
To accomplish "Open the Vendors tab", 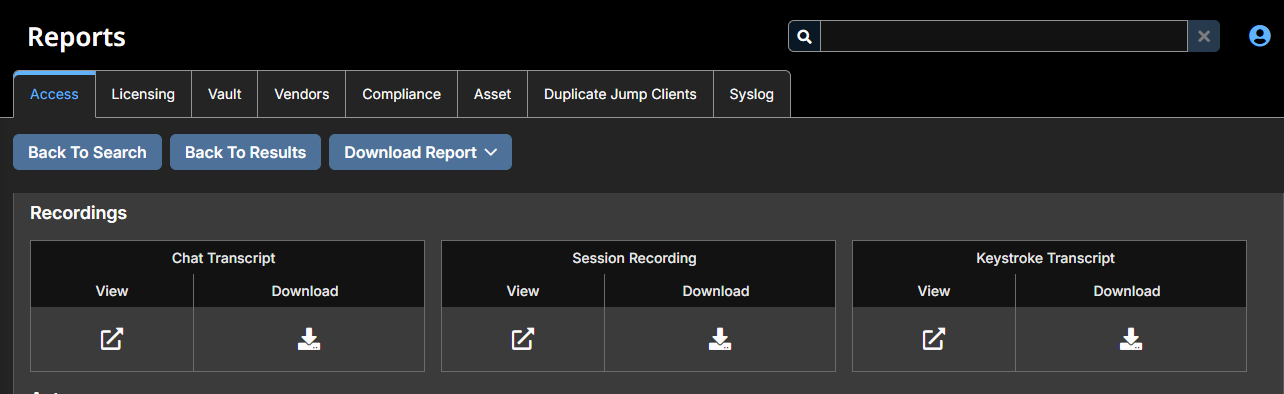I will tap(302, 94).
